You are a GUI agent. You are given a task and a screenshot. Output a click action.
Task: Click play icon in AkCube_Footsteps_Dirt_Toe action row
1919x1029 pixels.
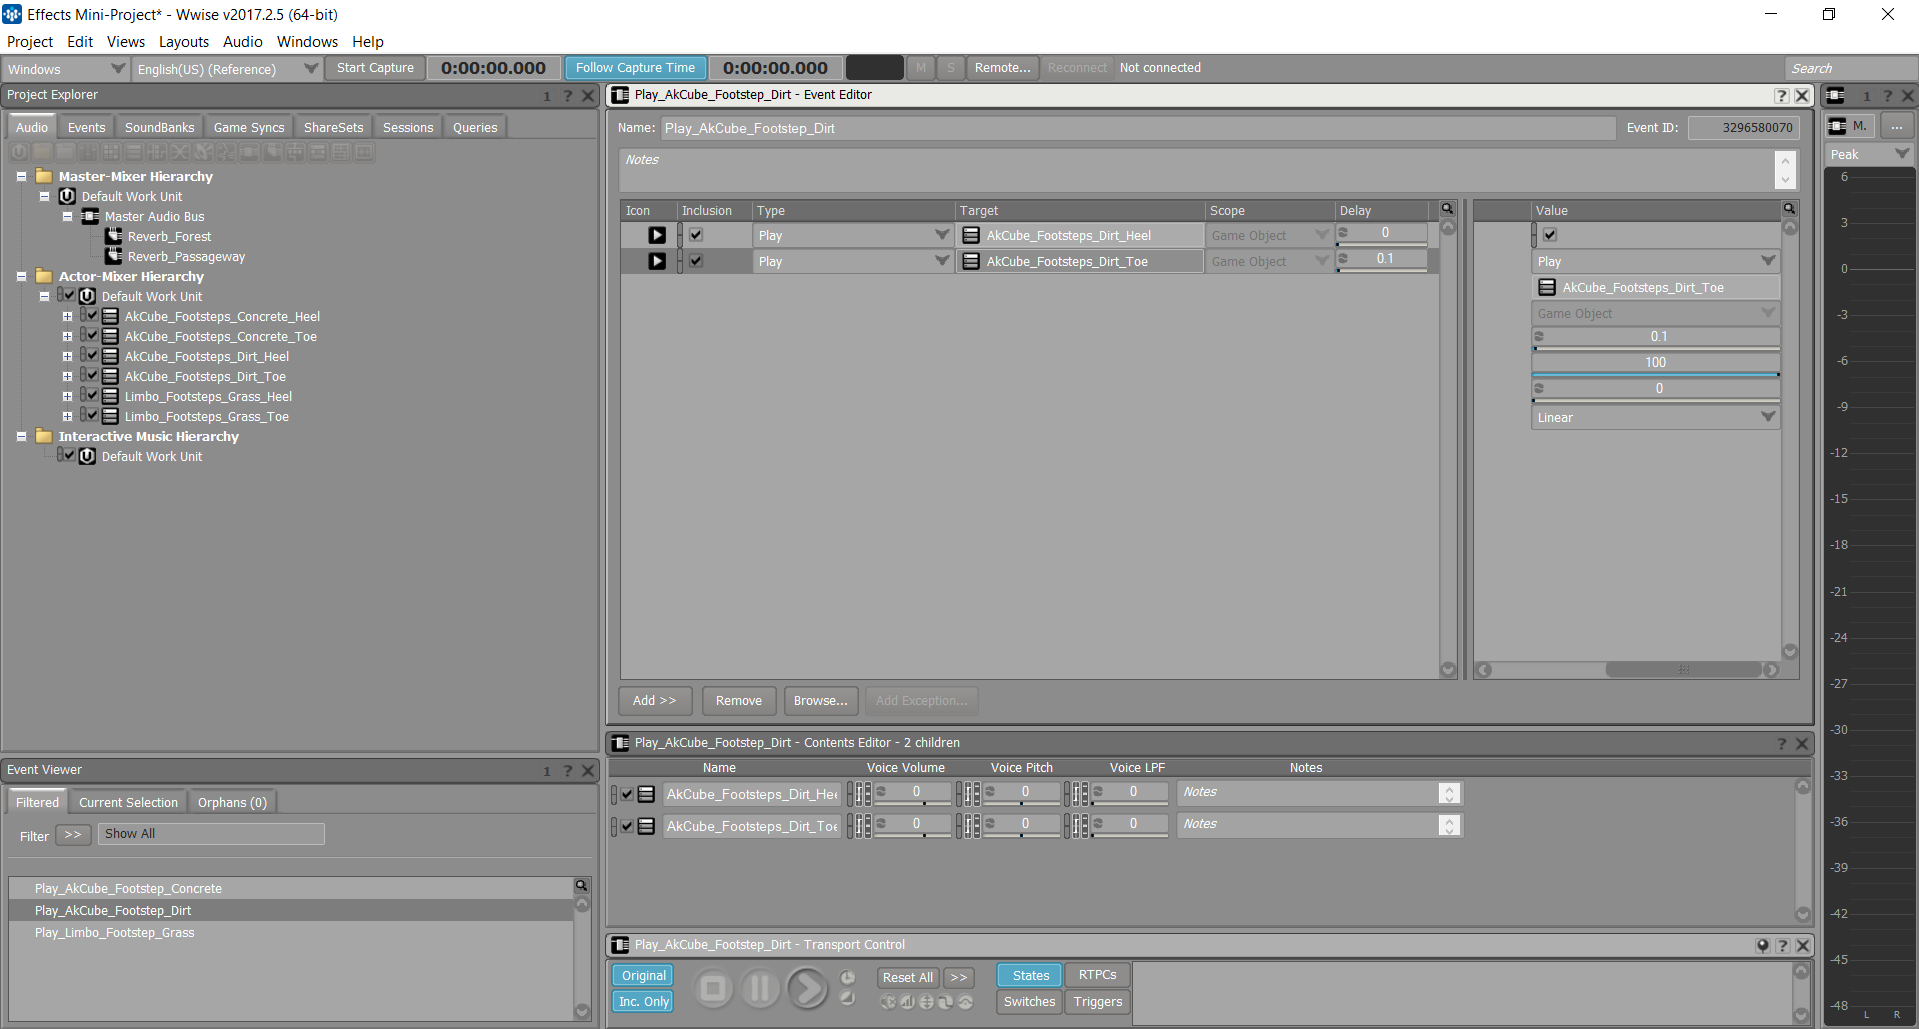tap(657, 261)
